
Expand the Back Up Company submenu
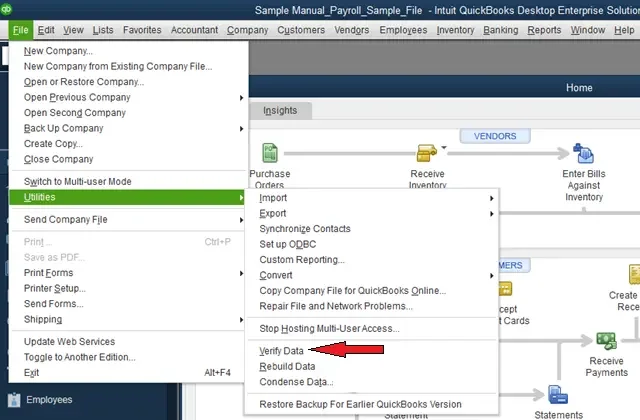pos(241,129)
